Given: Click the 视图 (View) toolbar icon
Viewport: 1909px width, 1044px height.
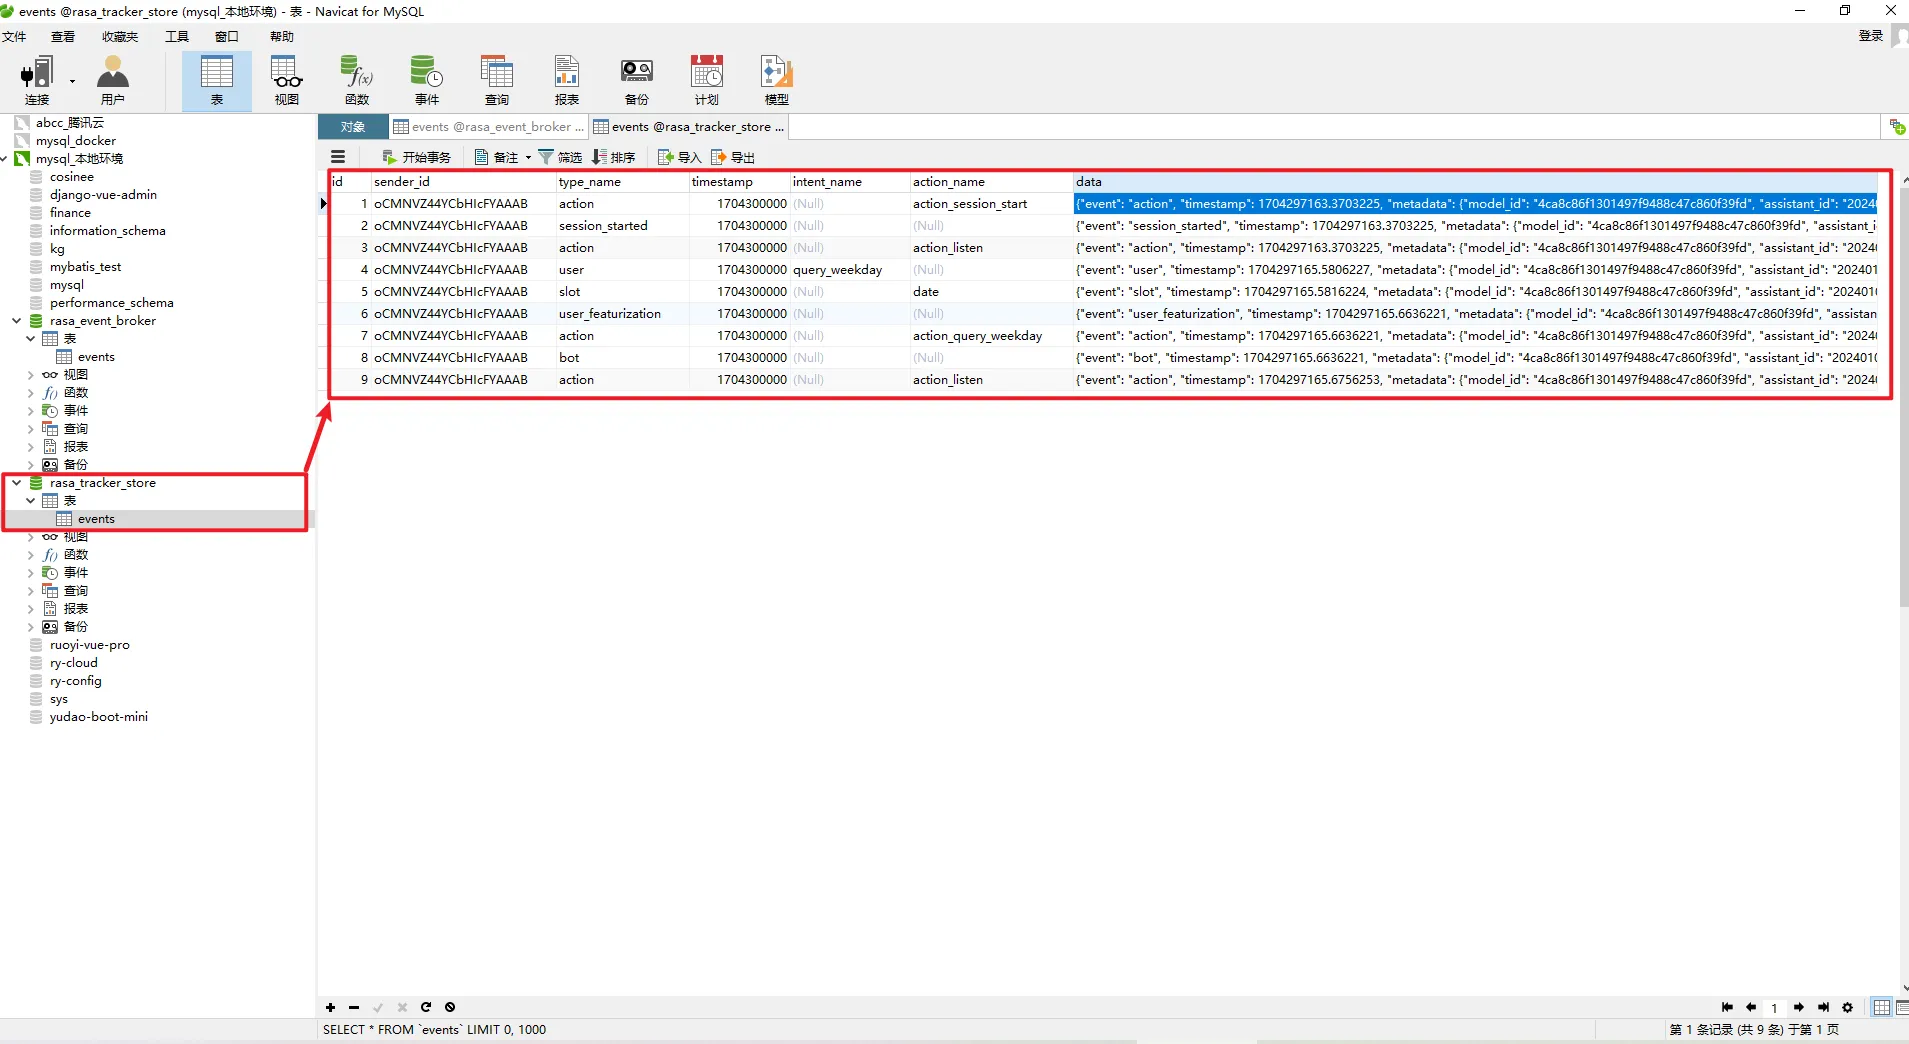Looking at the screenshot, I should click(287, 80).
